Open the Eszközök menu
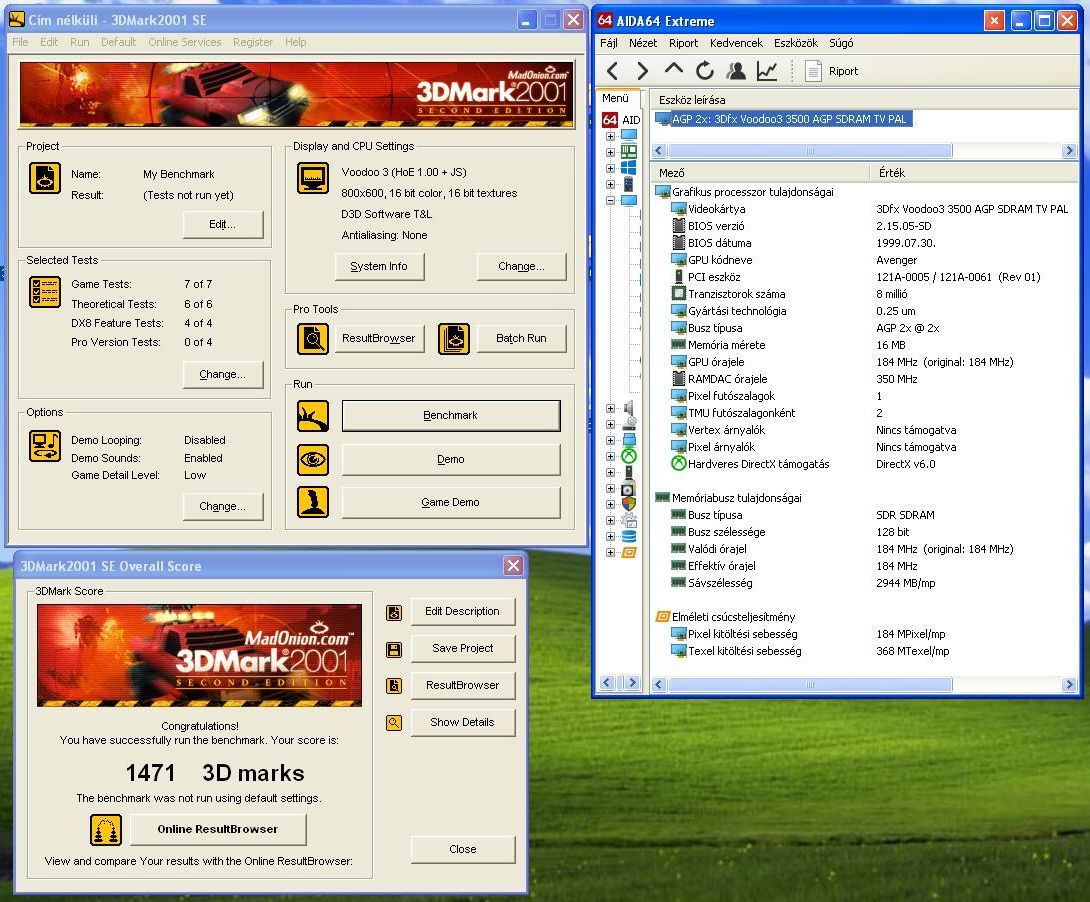1090x902 pixels. click(796, 43)
